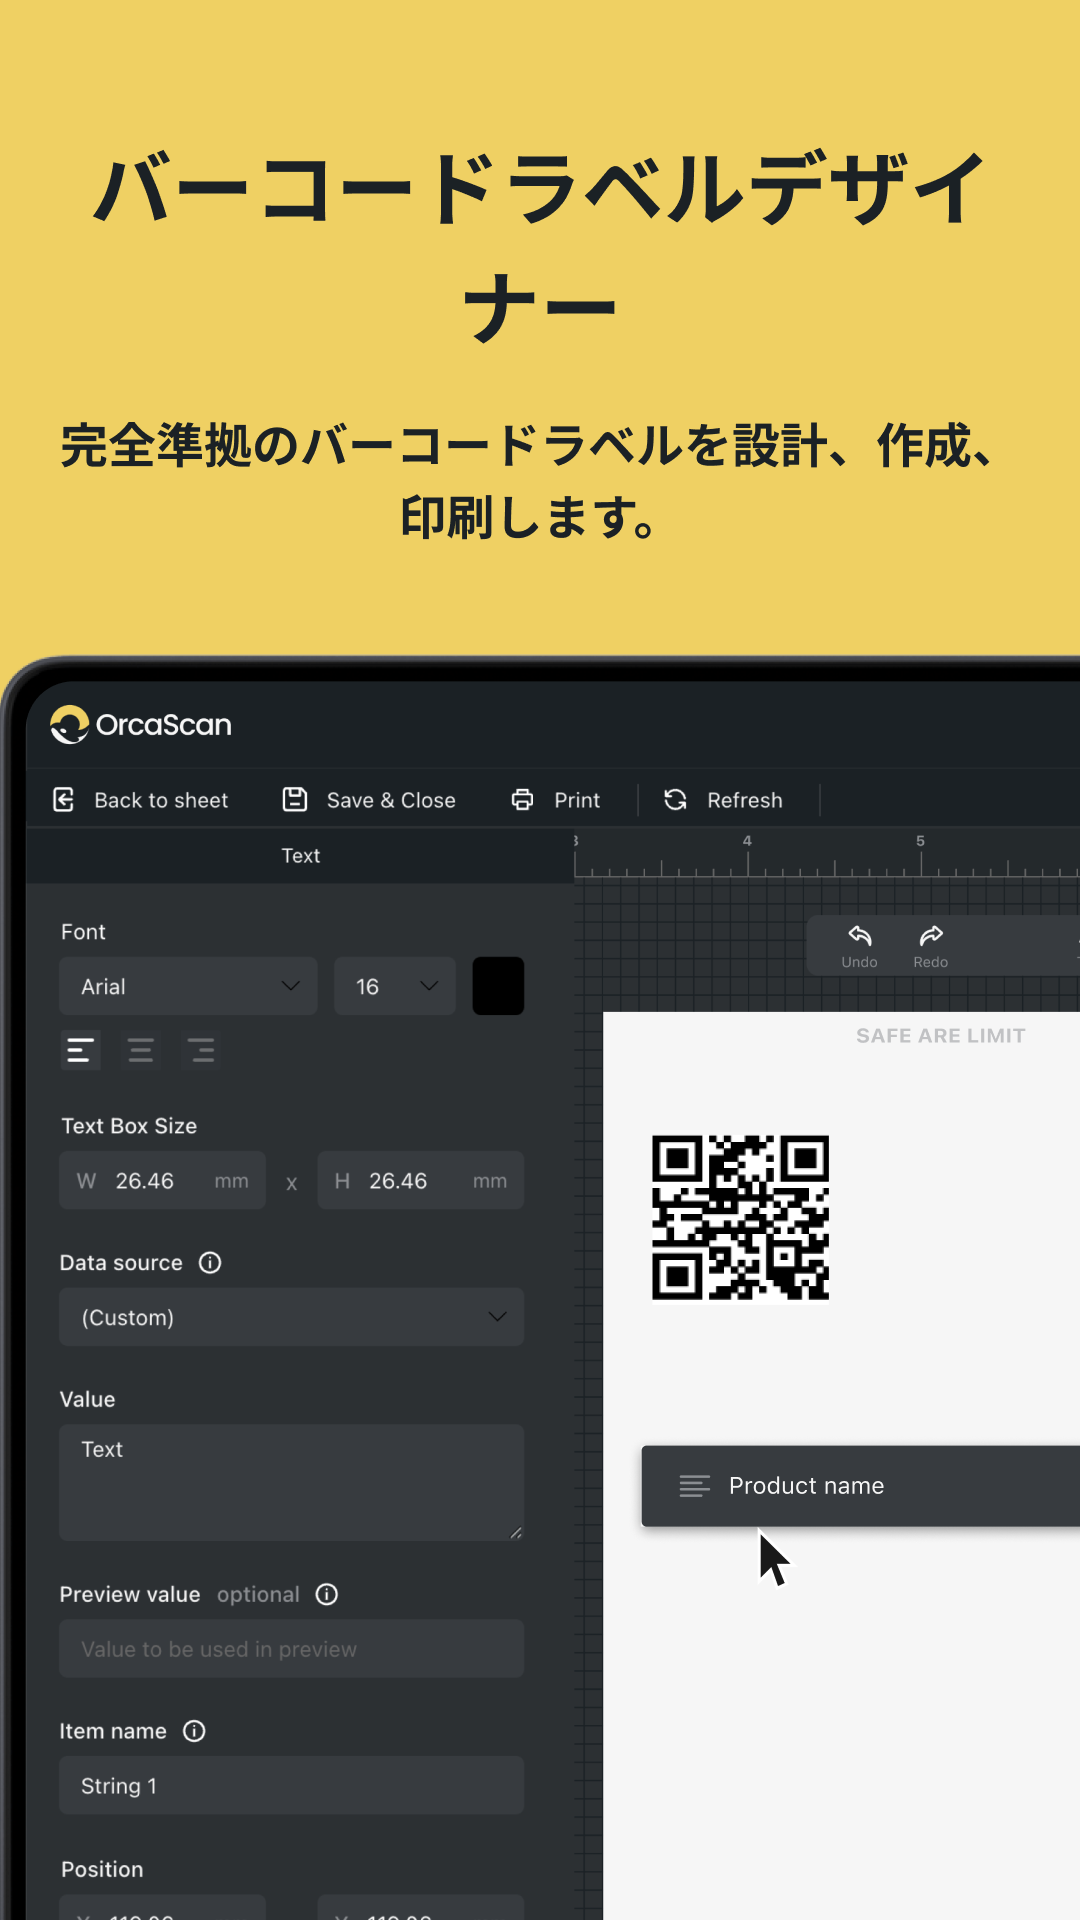Align text left
This screenshot has width=1080, height=1920.
point(80,1050)
